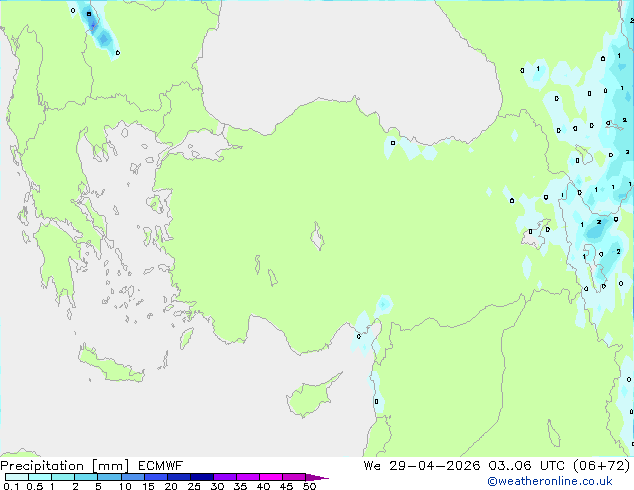Click the '25' legend value label

coord(194,486)
